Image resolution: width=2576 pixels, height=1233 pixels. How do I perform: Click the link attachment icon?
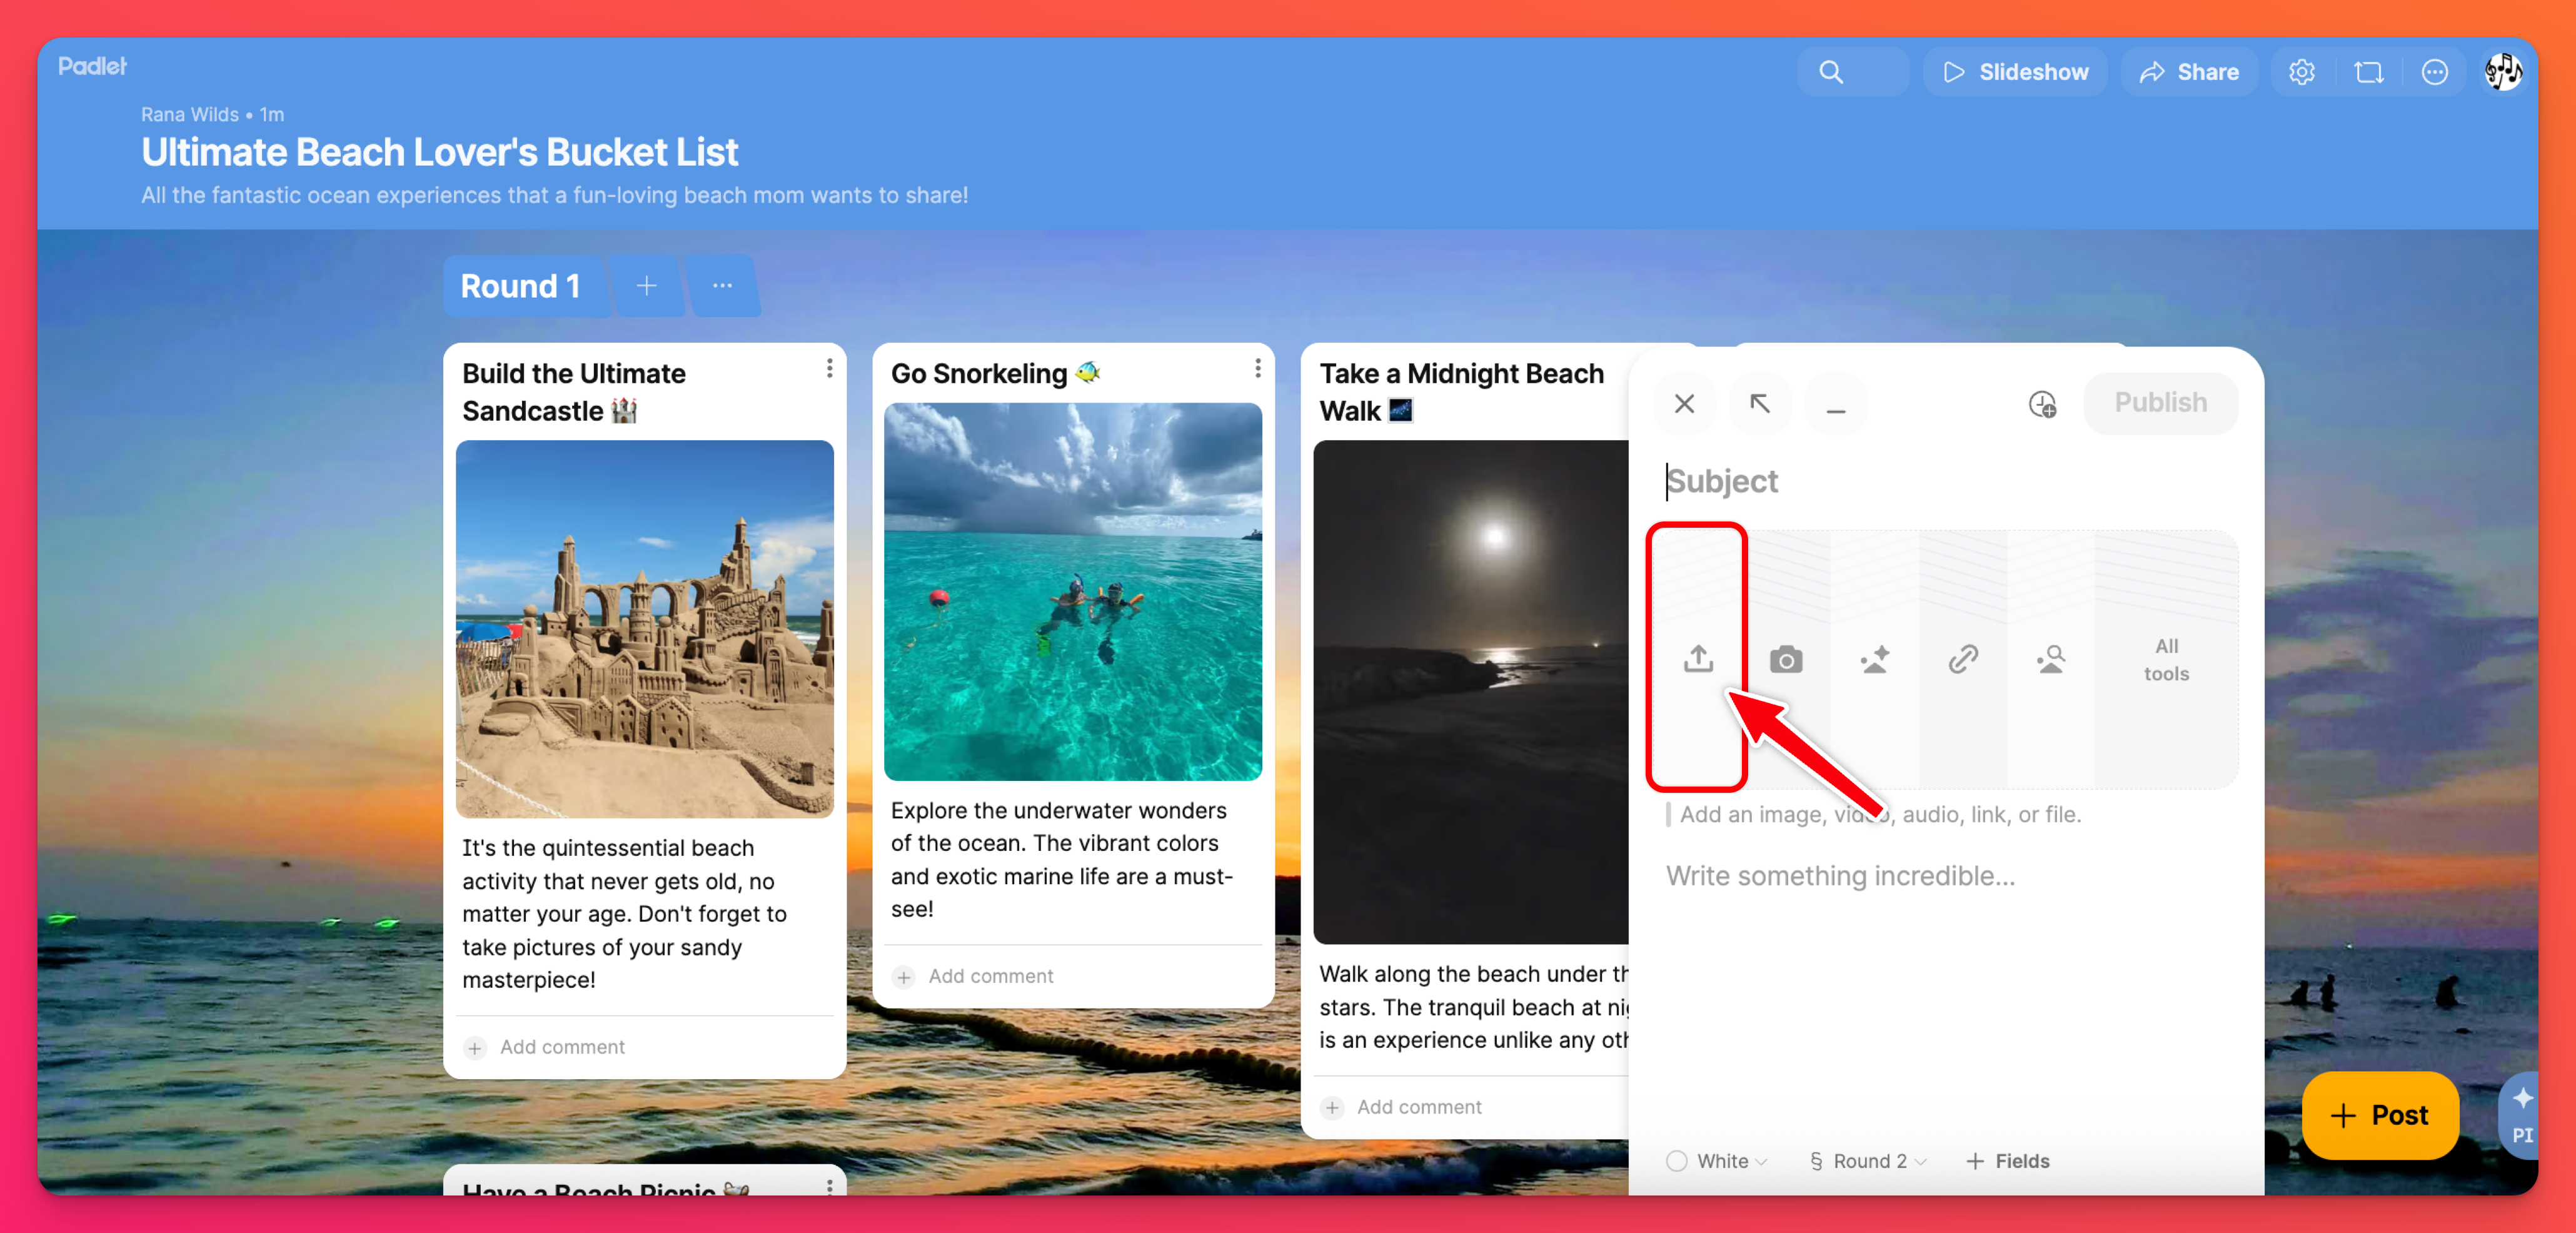(1962, 659)
